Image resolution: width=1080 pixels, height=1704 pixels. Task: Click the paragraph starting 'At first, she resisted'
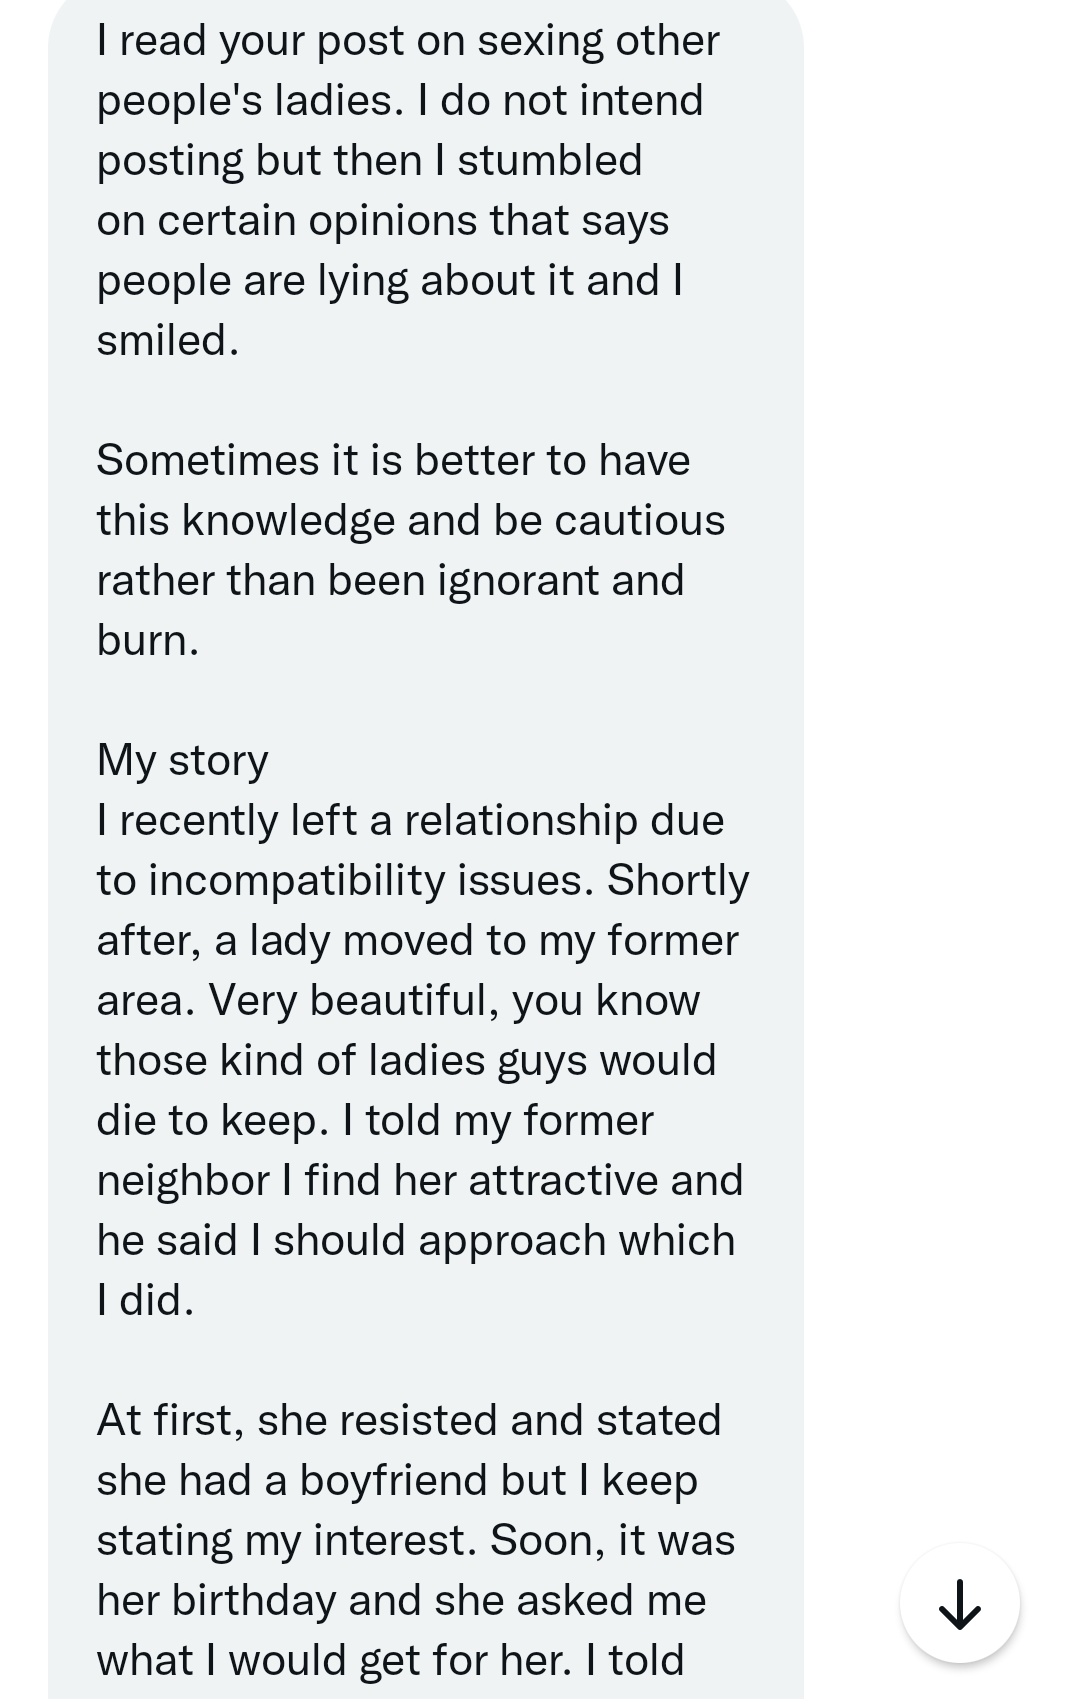pos(416,1540)
